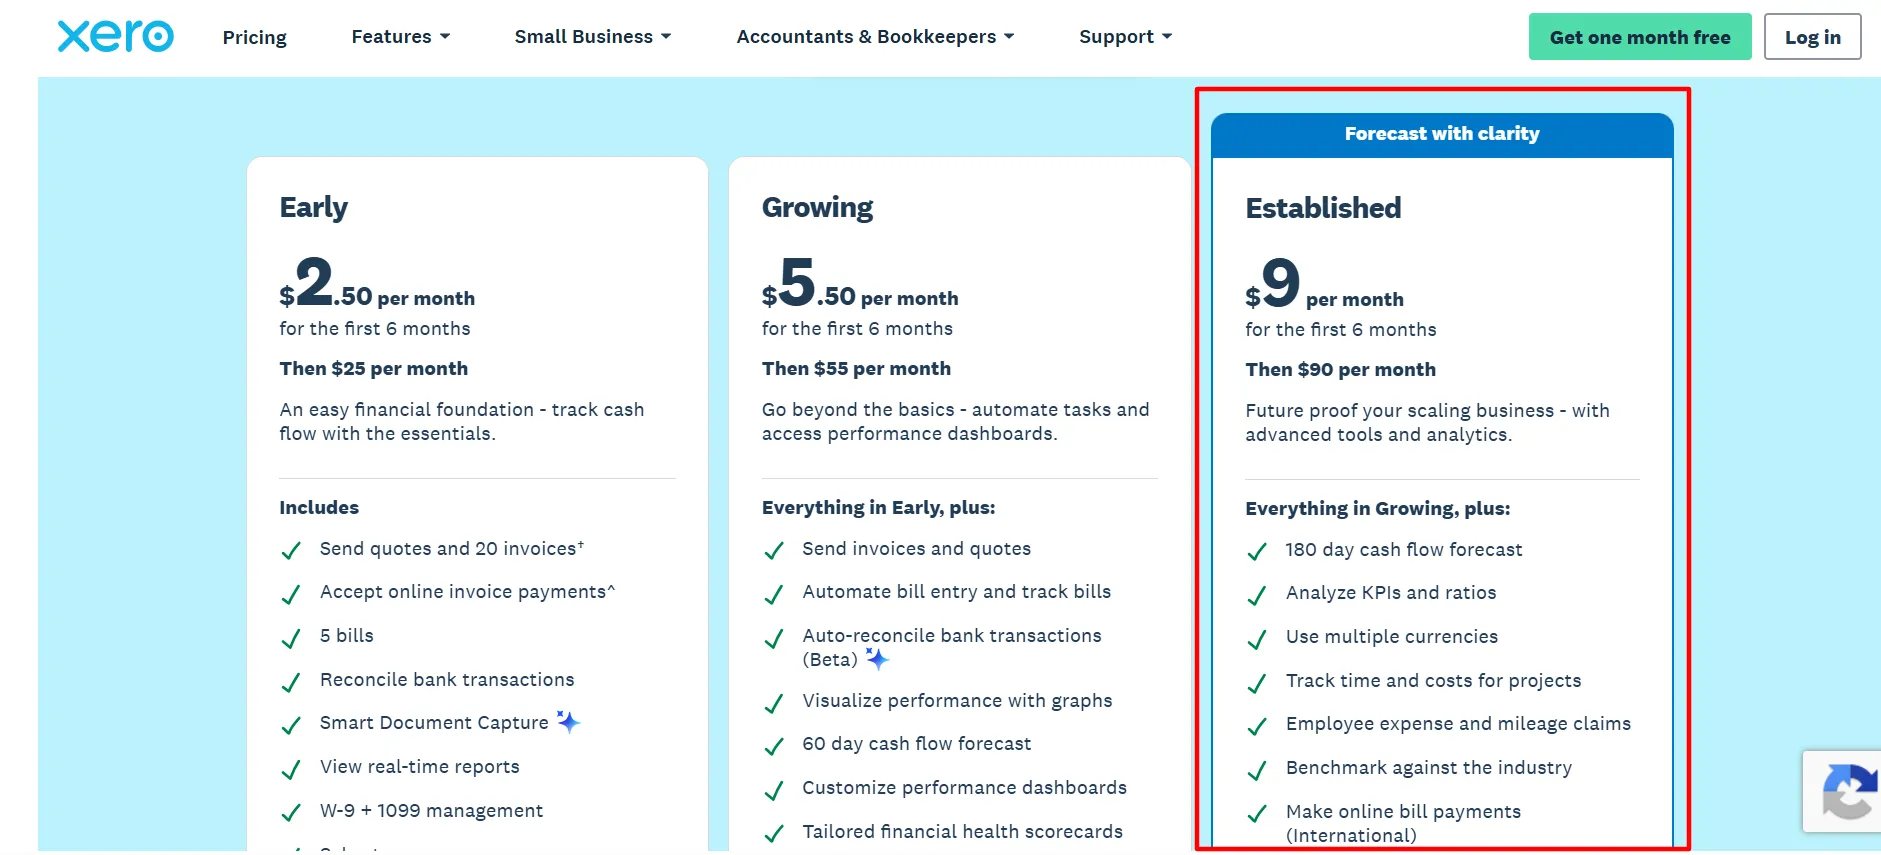Open the Small Business dropdown
The image size is (1881, 855).
point(593,37)
